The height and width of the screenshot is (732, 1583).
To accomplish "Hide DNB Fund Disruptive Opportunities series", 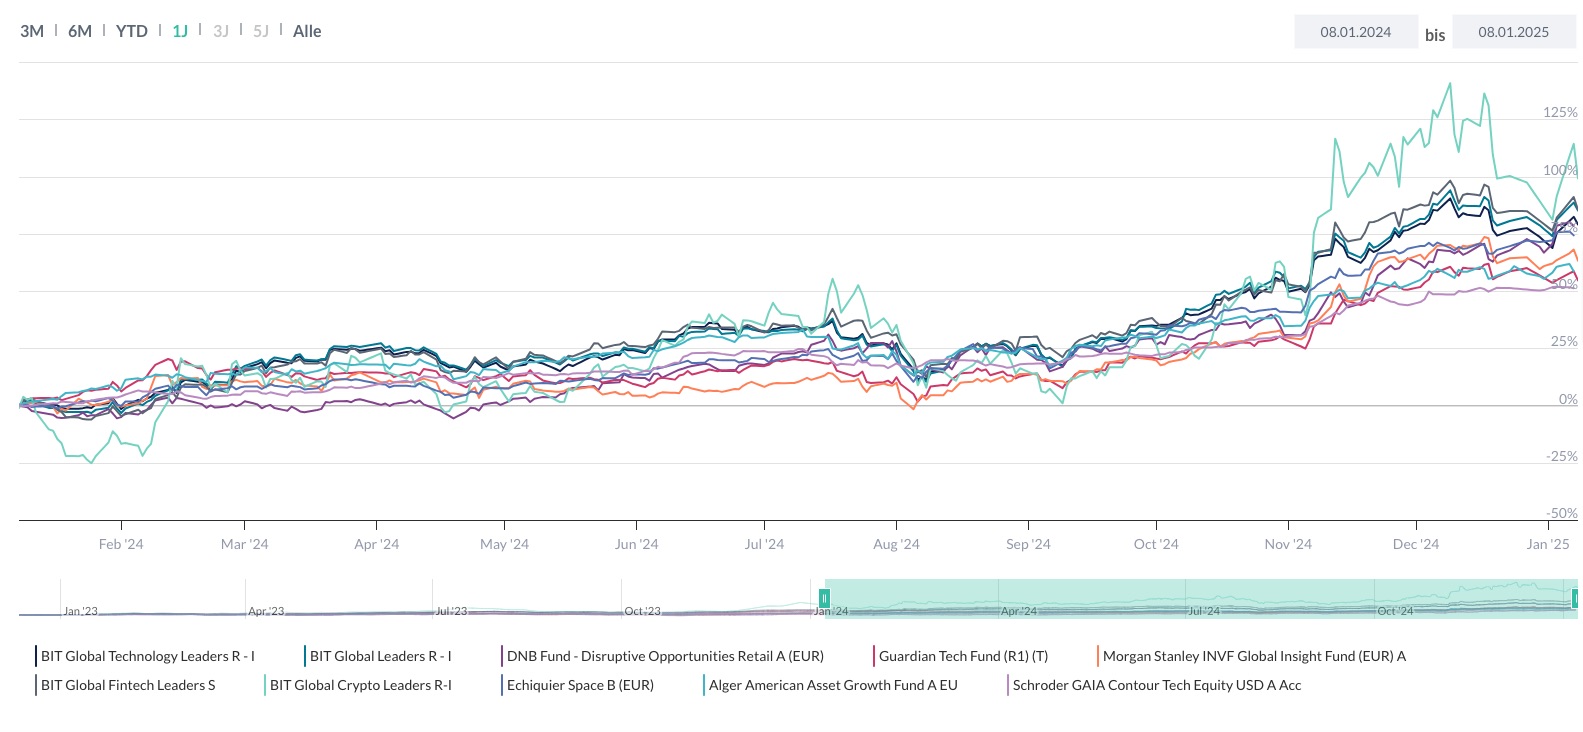I will pyautogui.click(x=665, y=656).
